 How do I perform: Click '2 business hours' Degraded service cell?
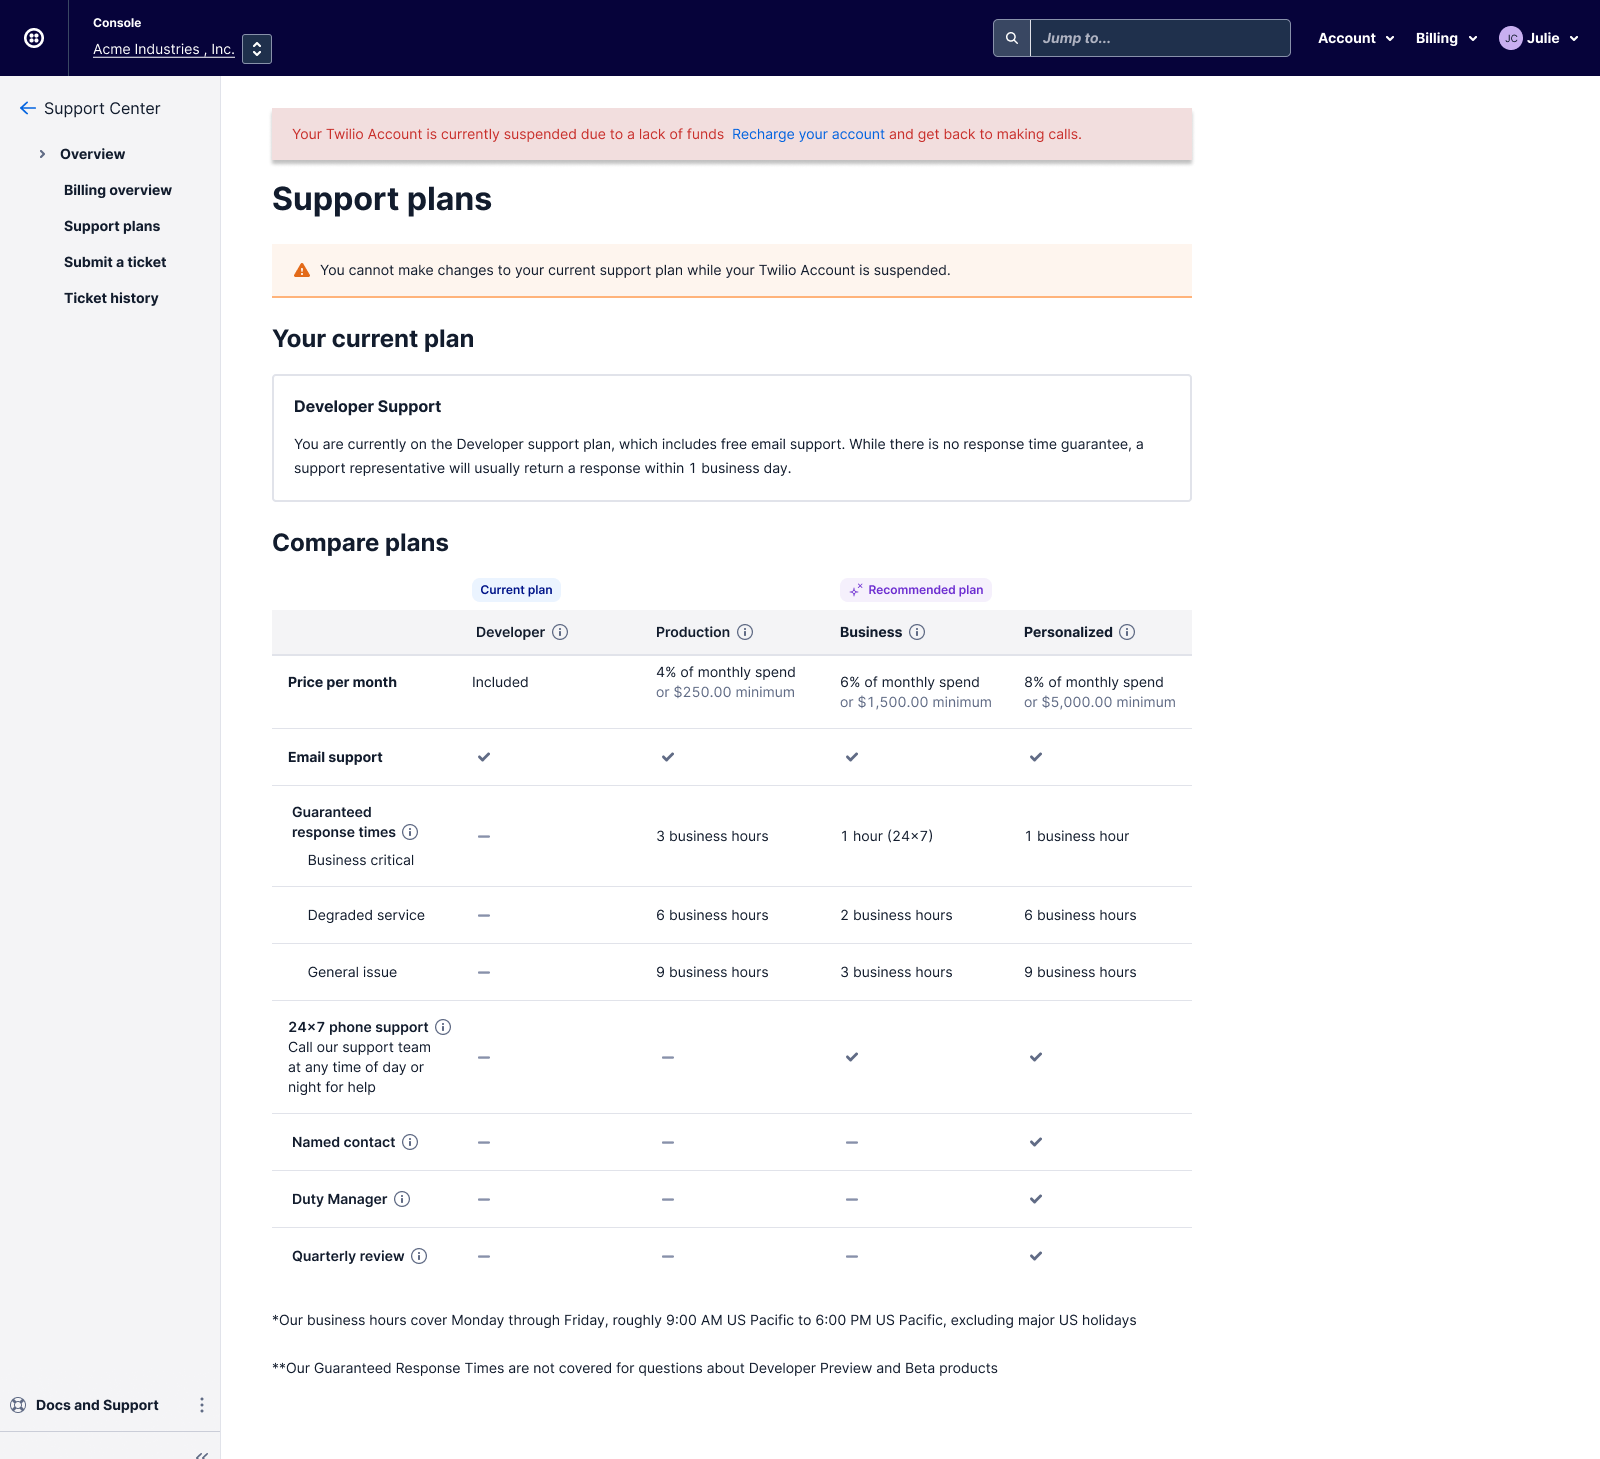pos(896,915)
